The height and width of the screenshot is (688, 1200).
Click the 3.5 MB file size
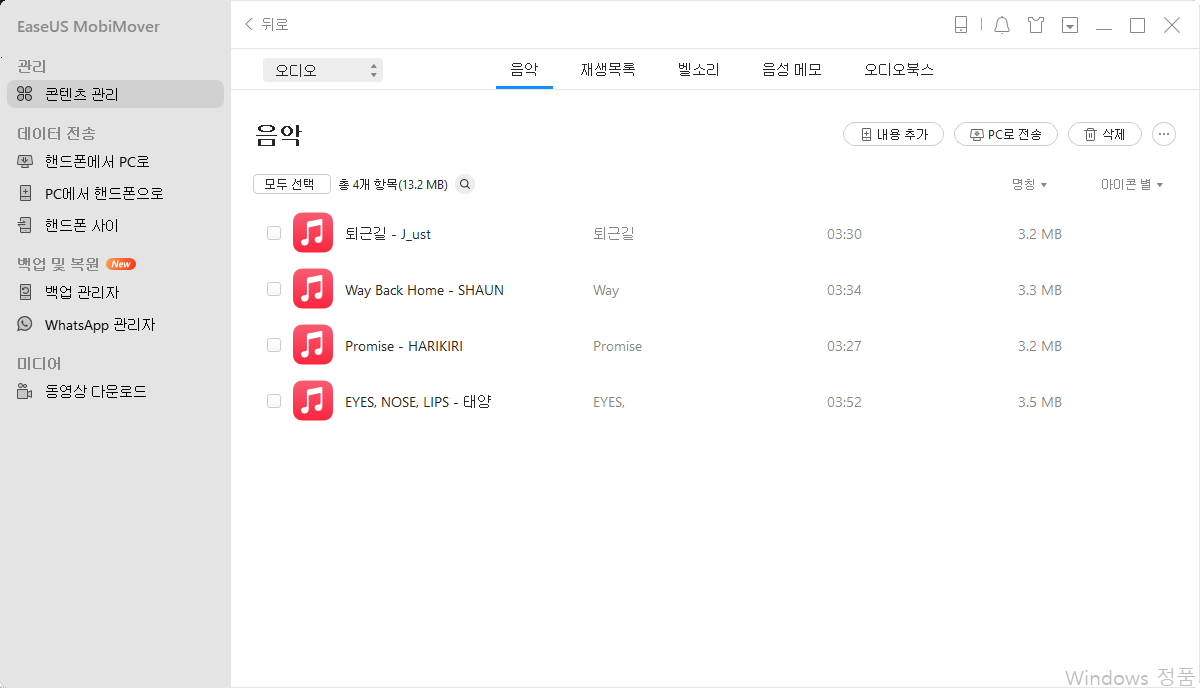[x=1040, y=402]
